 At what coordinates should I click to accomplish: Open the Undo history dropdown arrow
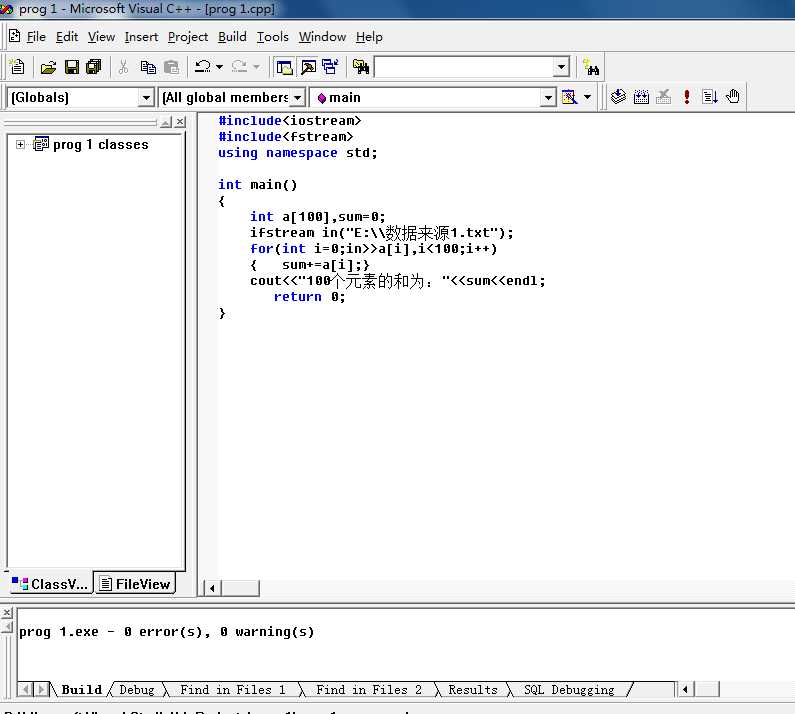click(220, 67)
